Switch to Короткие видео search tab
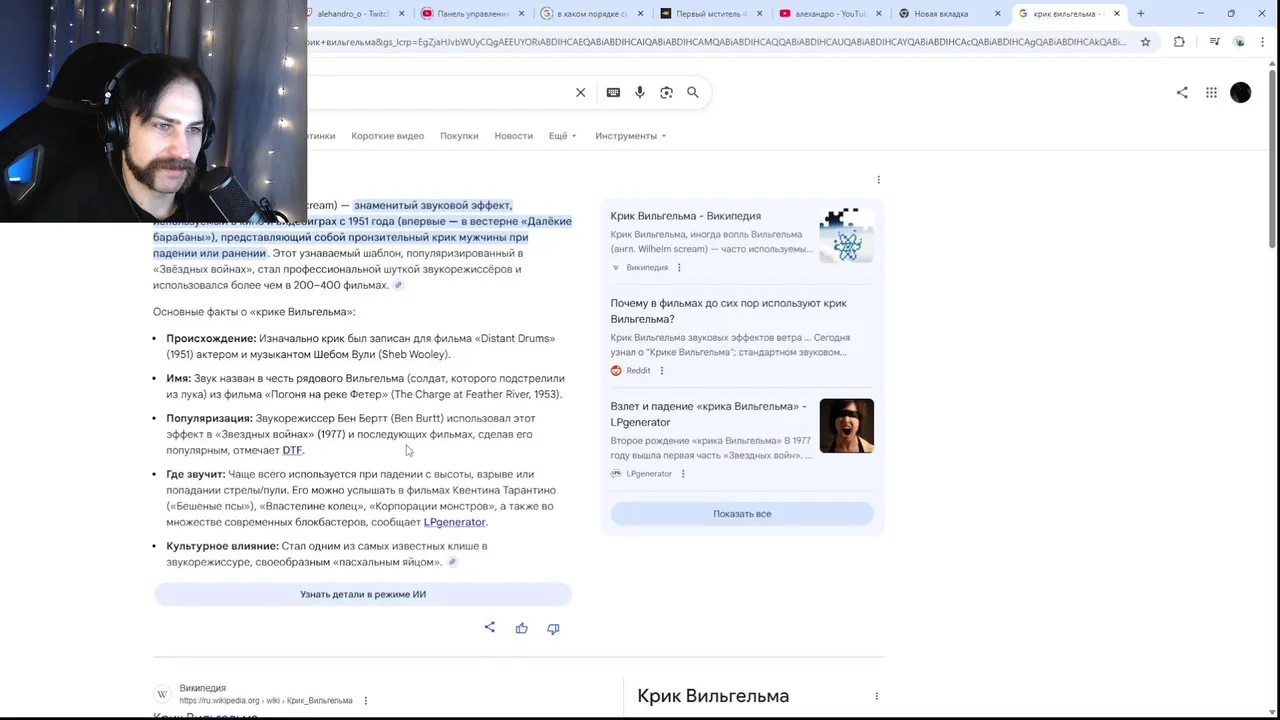 (x=388, y=136)
